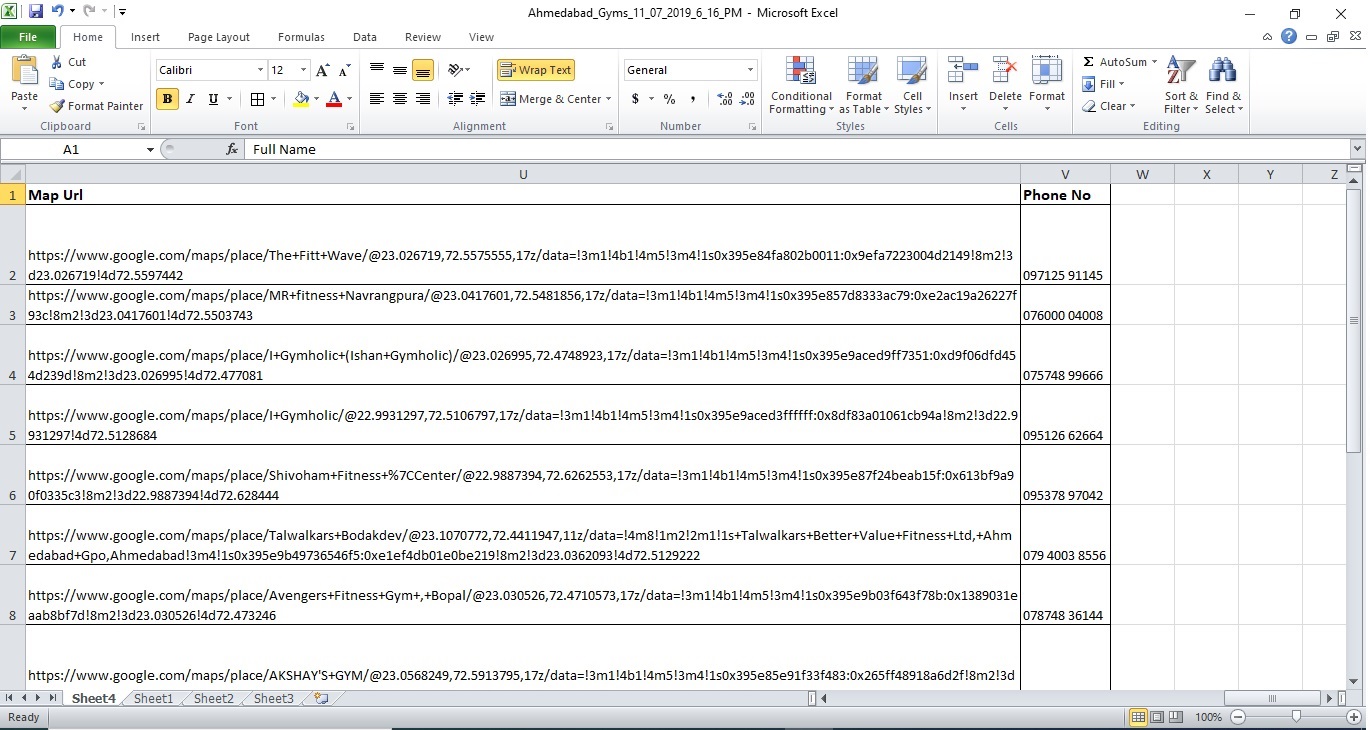
Task: Select the Format Painter tool
Action: (x=96, y=105)
